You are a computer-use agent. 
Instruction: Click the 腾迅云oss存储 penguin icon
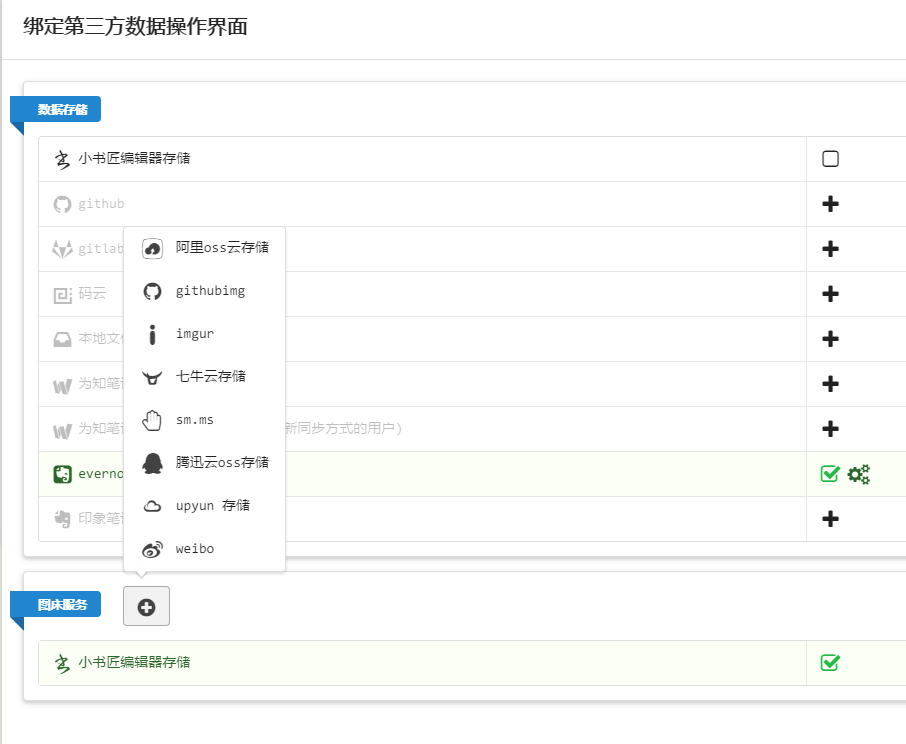click(152, 463)
